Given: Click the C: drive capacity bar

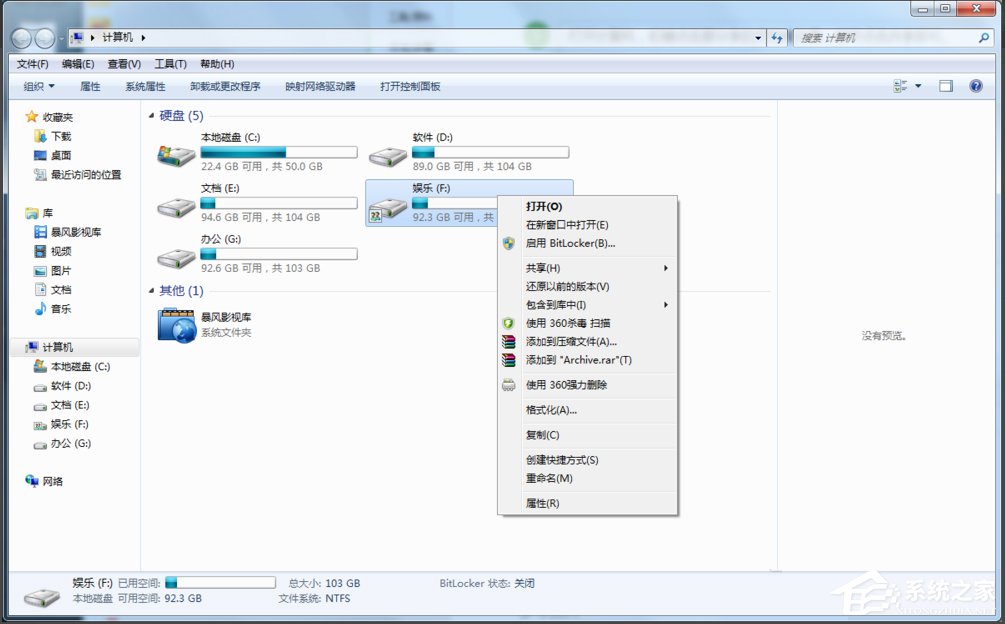Looking at the screenshot, I should pos(278,151).
